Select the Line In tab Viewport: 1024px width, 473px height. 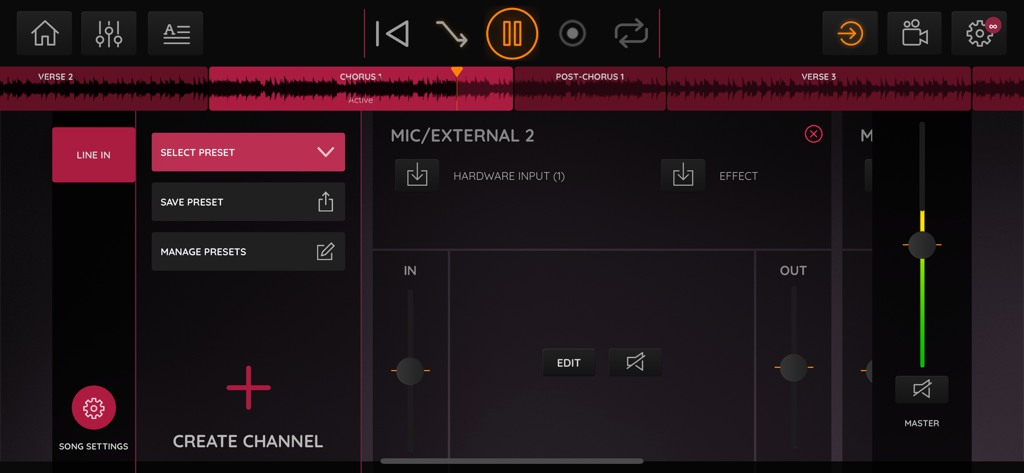(93, 155)
